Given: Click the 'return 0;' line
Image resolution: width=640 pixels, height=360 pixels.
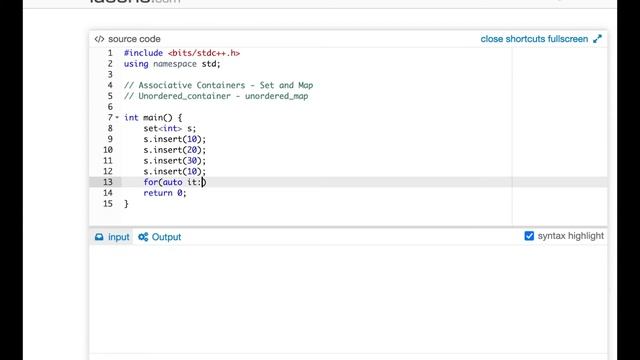Looking at the screenshot, I should tap(165, 193).
